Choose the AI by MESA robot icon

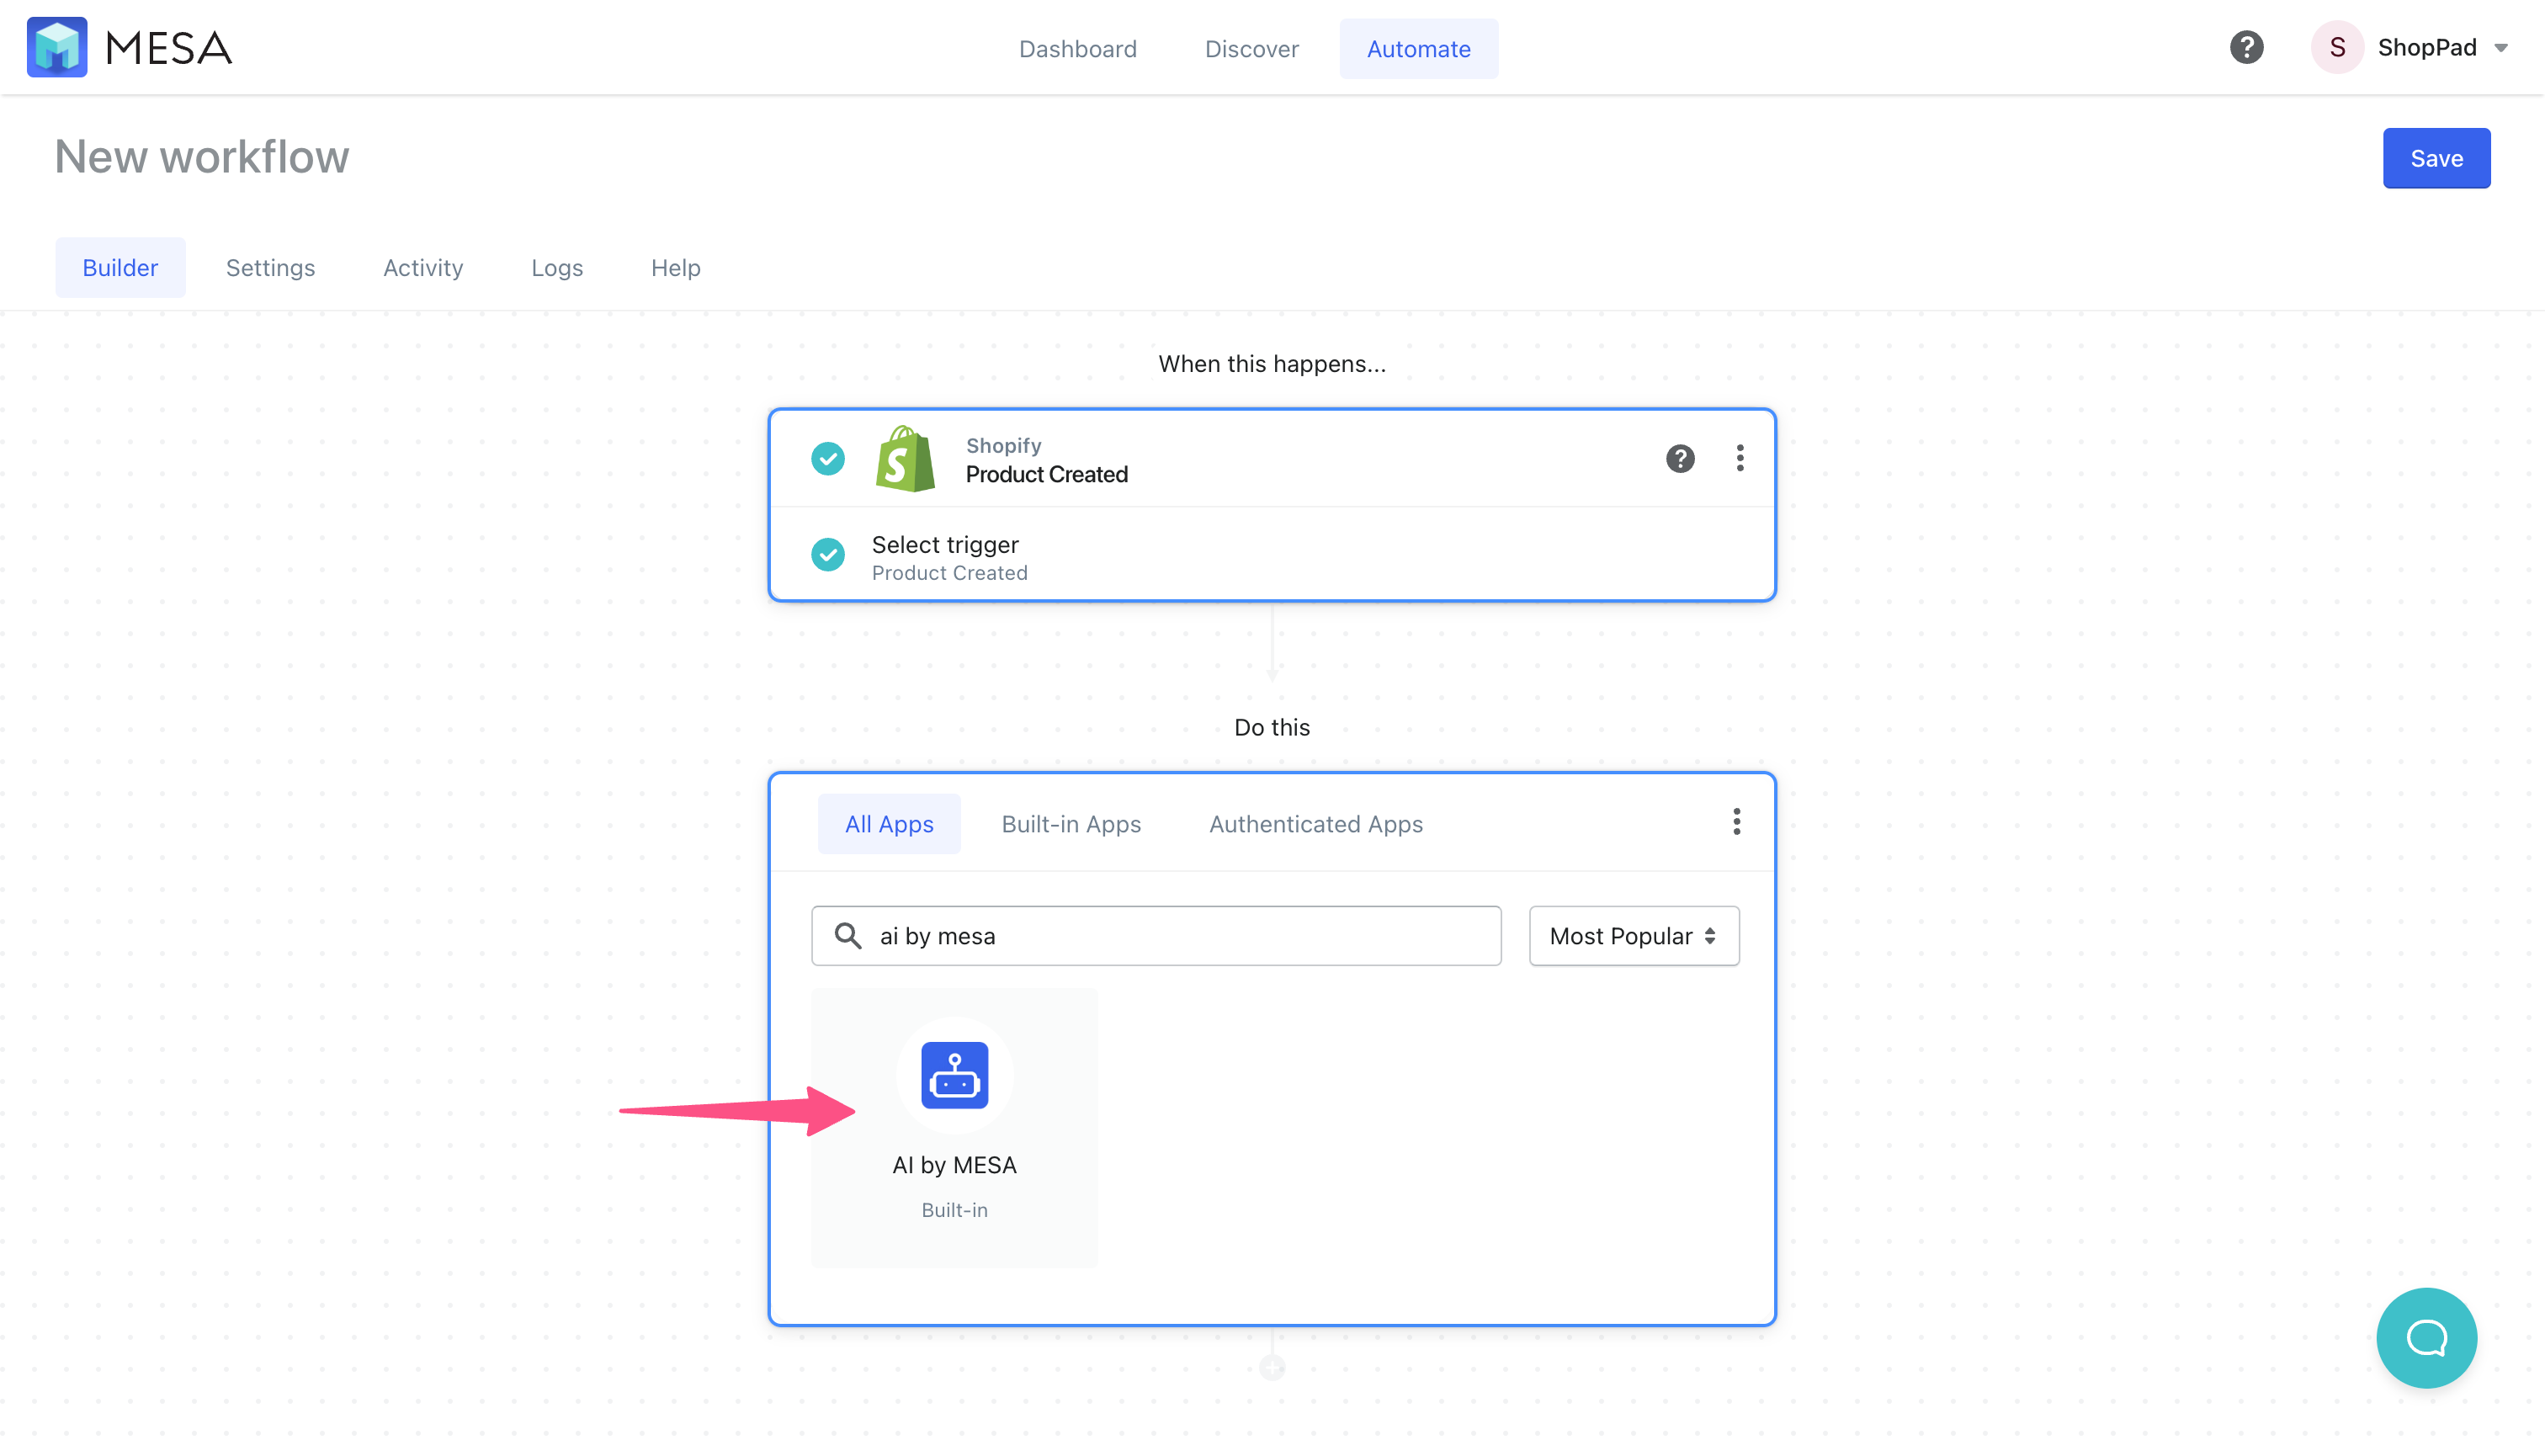pyautogui.click(x=954, y=1076)
